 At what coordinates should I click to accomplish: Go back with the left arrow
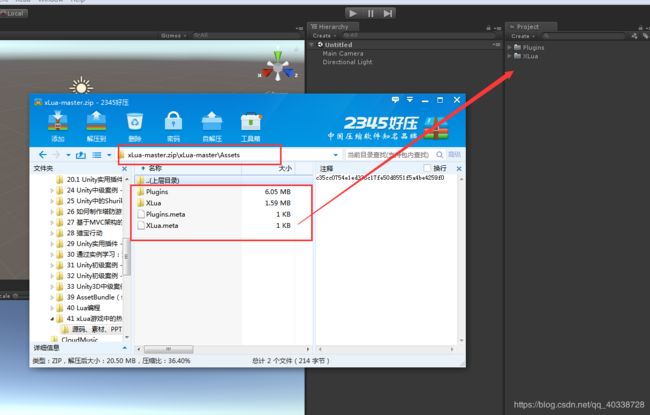tap(43, 155)
